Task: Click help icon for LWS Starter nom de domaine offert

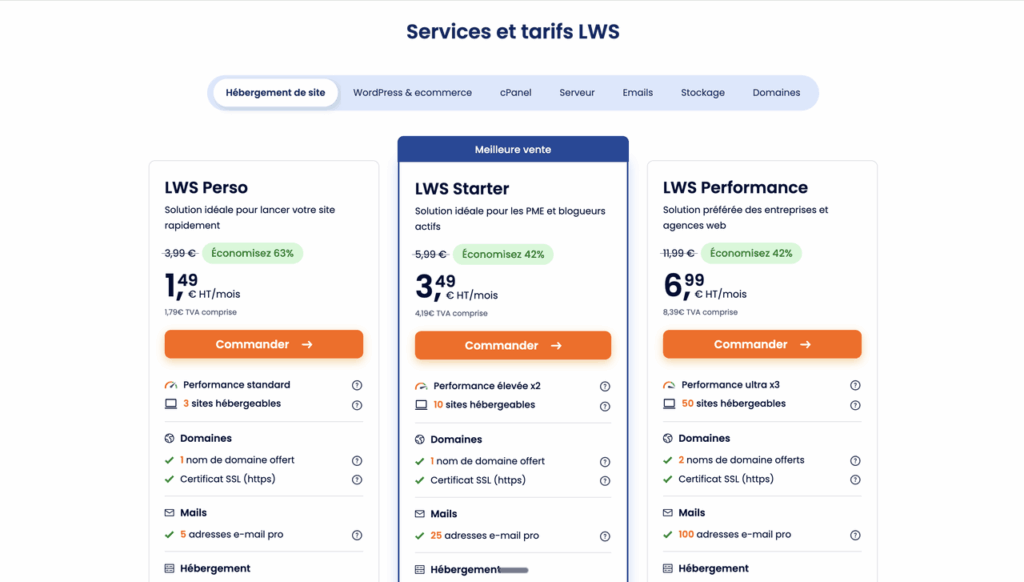Action: 605,462
